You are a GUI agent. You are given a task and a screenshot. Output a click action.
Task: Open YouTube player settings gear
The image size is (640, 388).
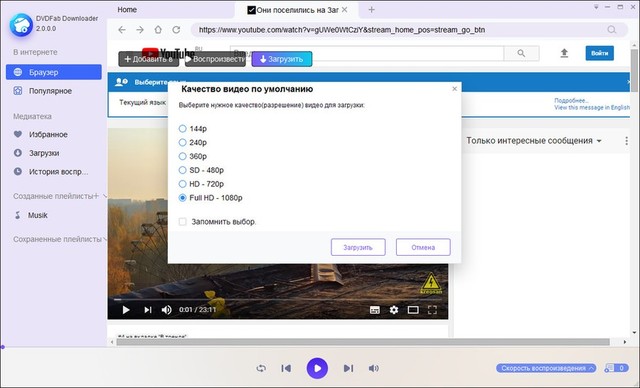point(393,310)
